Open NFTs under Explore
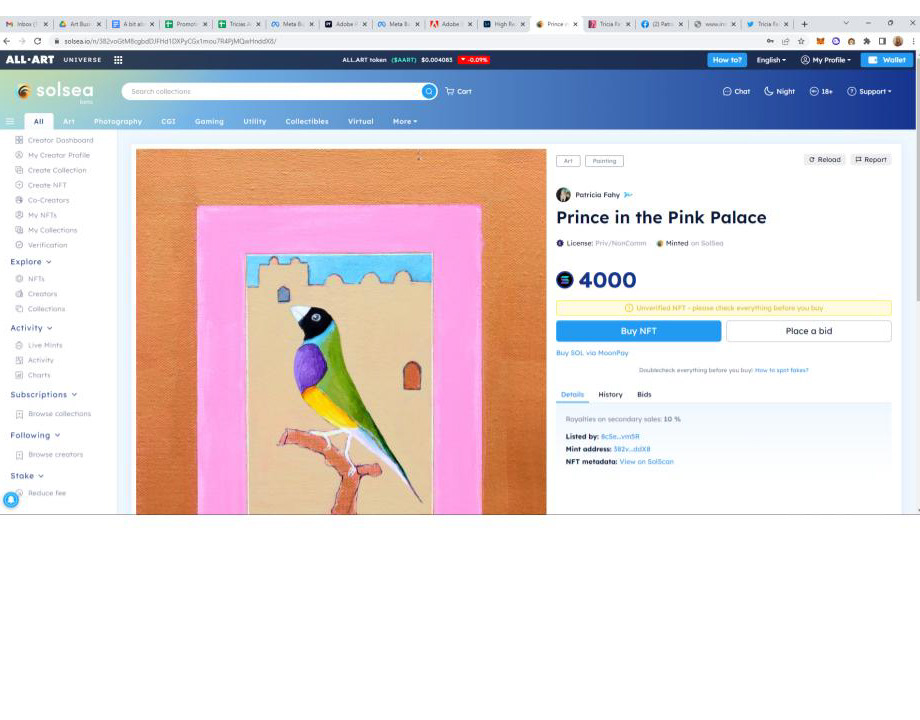This screenshot has height=720, width=920. click(x=30, y=279)
